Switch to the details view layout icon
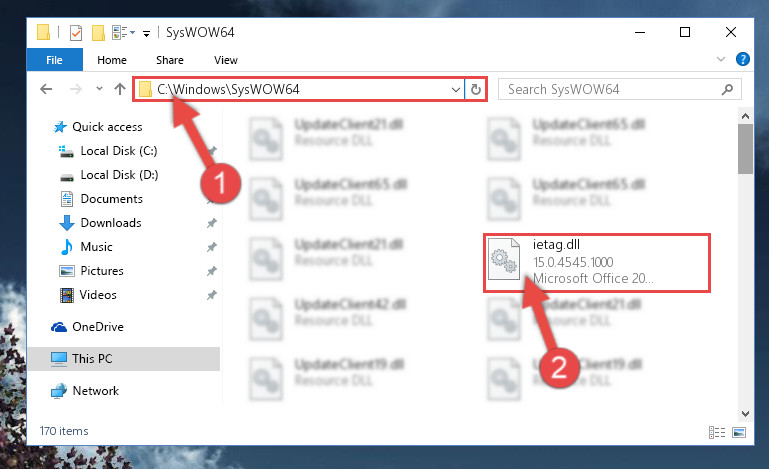This screenshot has width=769, height=469. pos(717,432)
